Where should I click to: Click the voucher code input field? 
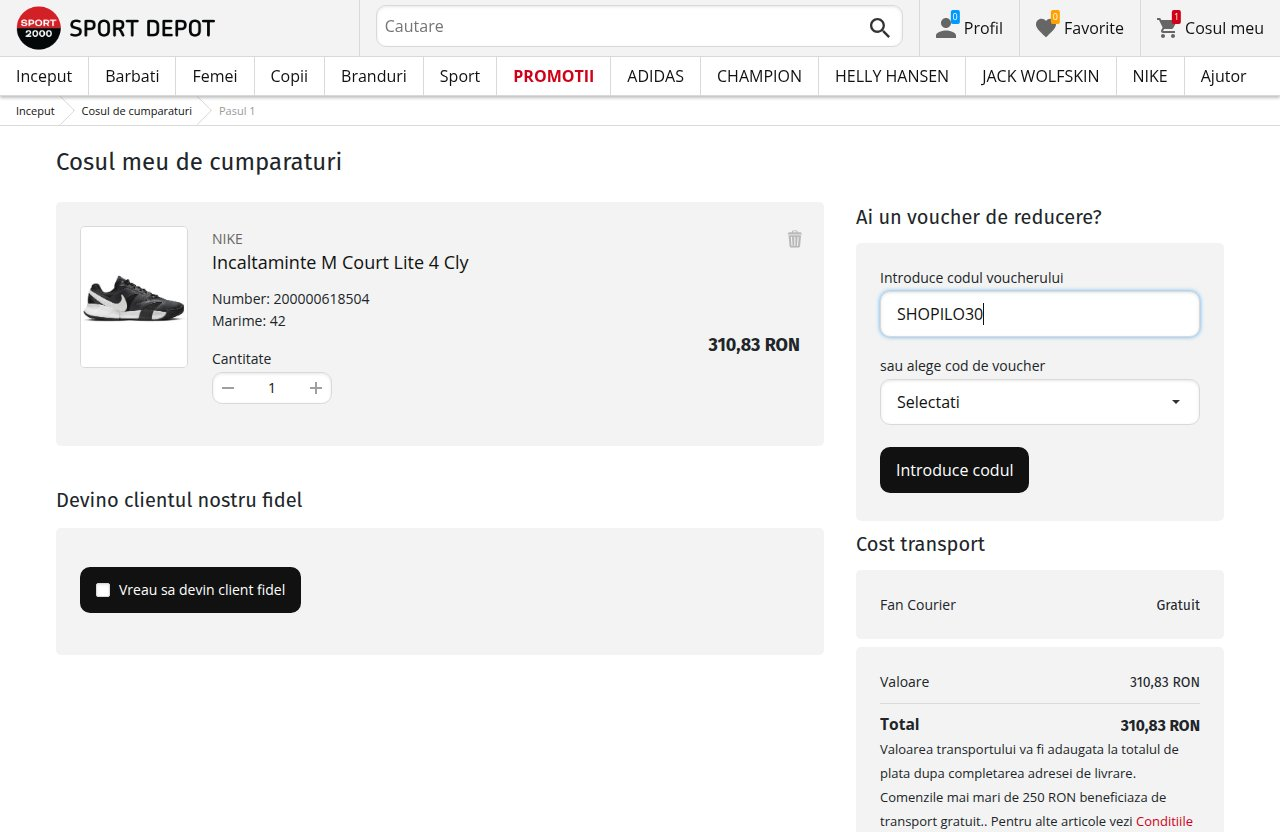point(1040,314)
